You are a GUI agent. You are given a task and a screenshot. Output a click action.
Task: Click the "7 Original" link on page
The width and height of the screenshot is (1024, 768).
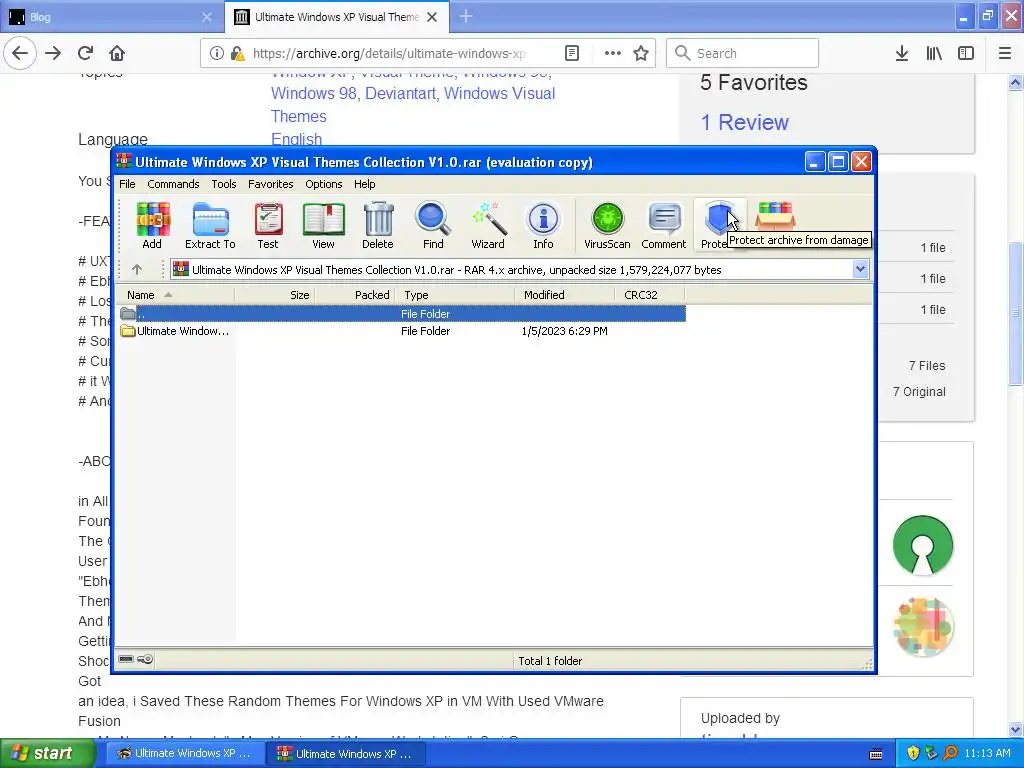coord(919,392)
